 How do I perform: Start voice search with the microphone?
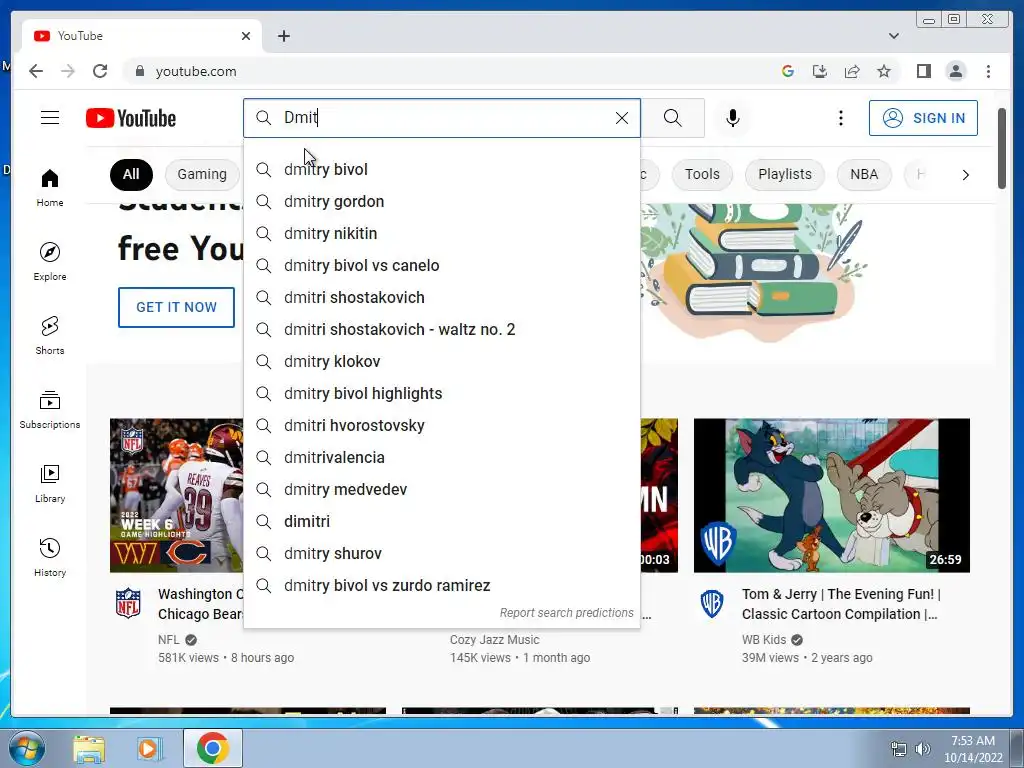(733, 118)
